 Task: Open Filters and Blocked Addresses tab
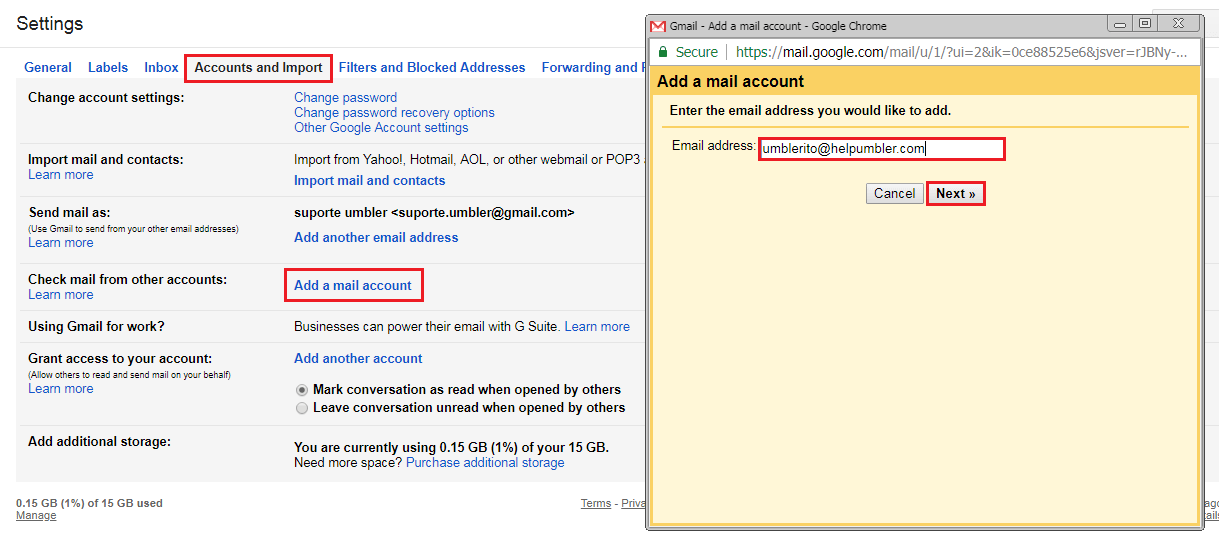click(x=432, y=68)
